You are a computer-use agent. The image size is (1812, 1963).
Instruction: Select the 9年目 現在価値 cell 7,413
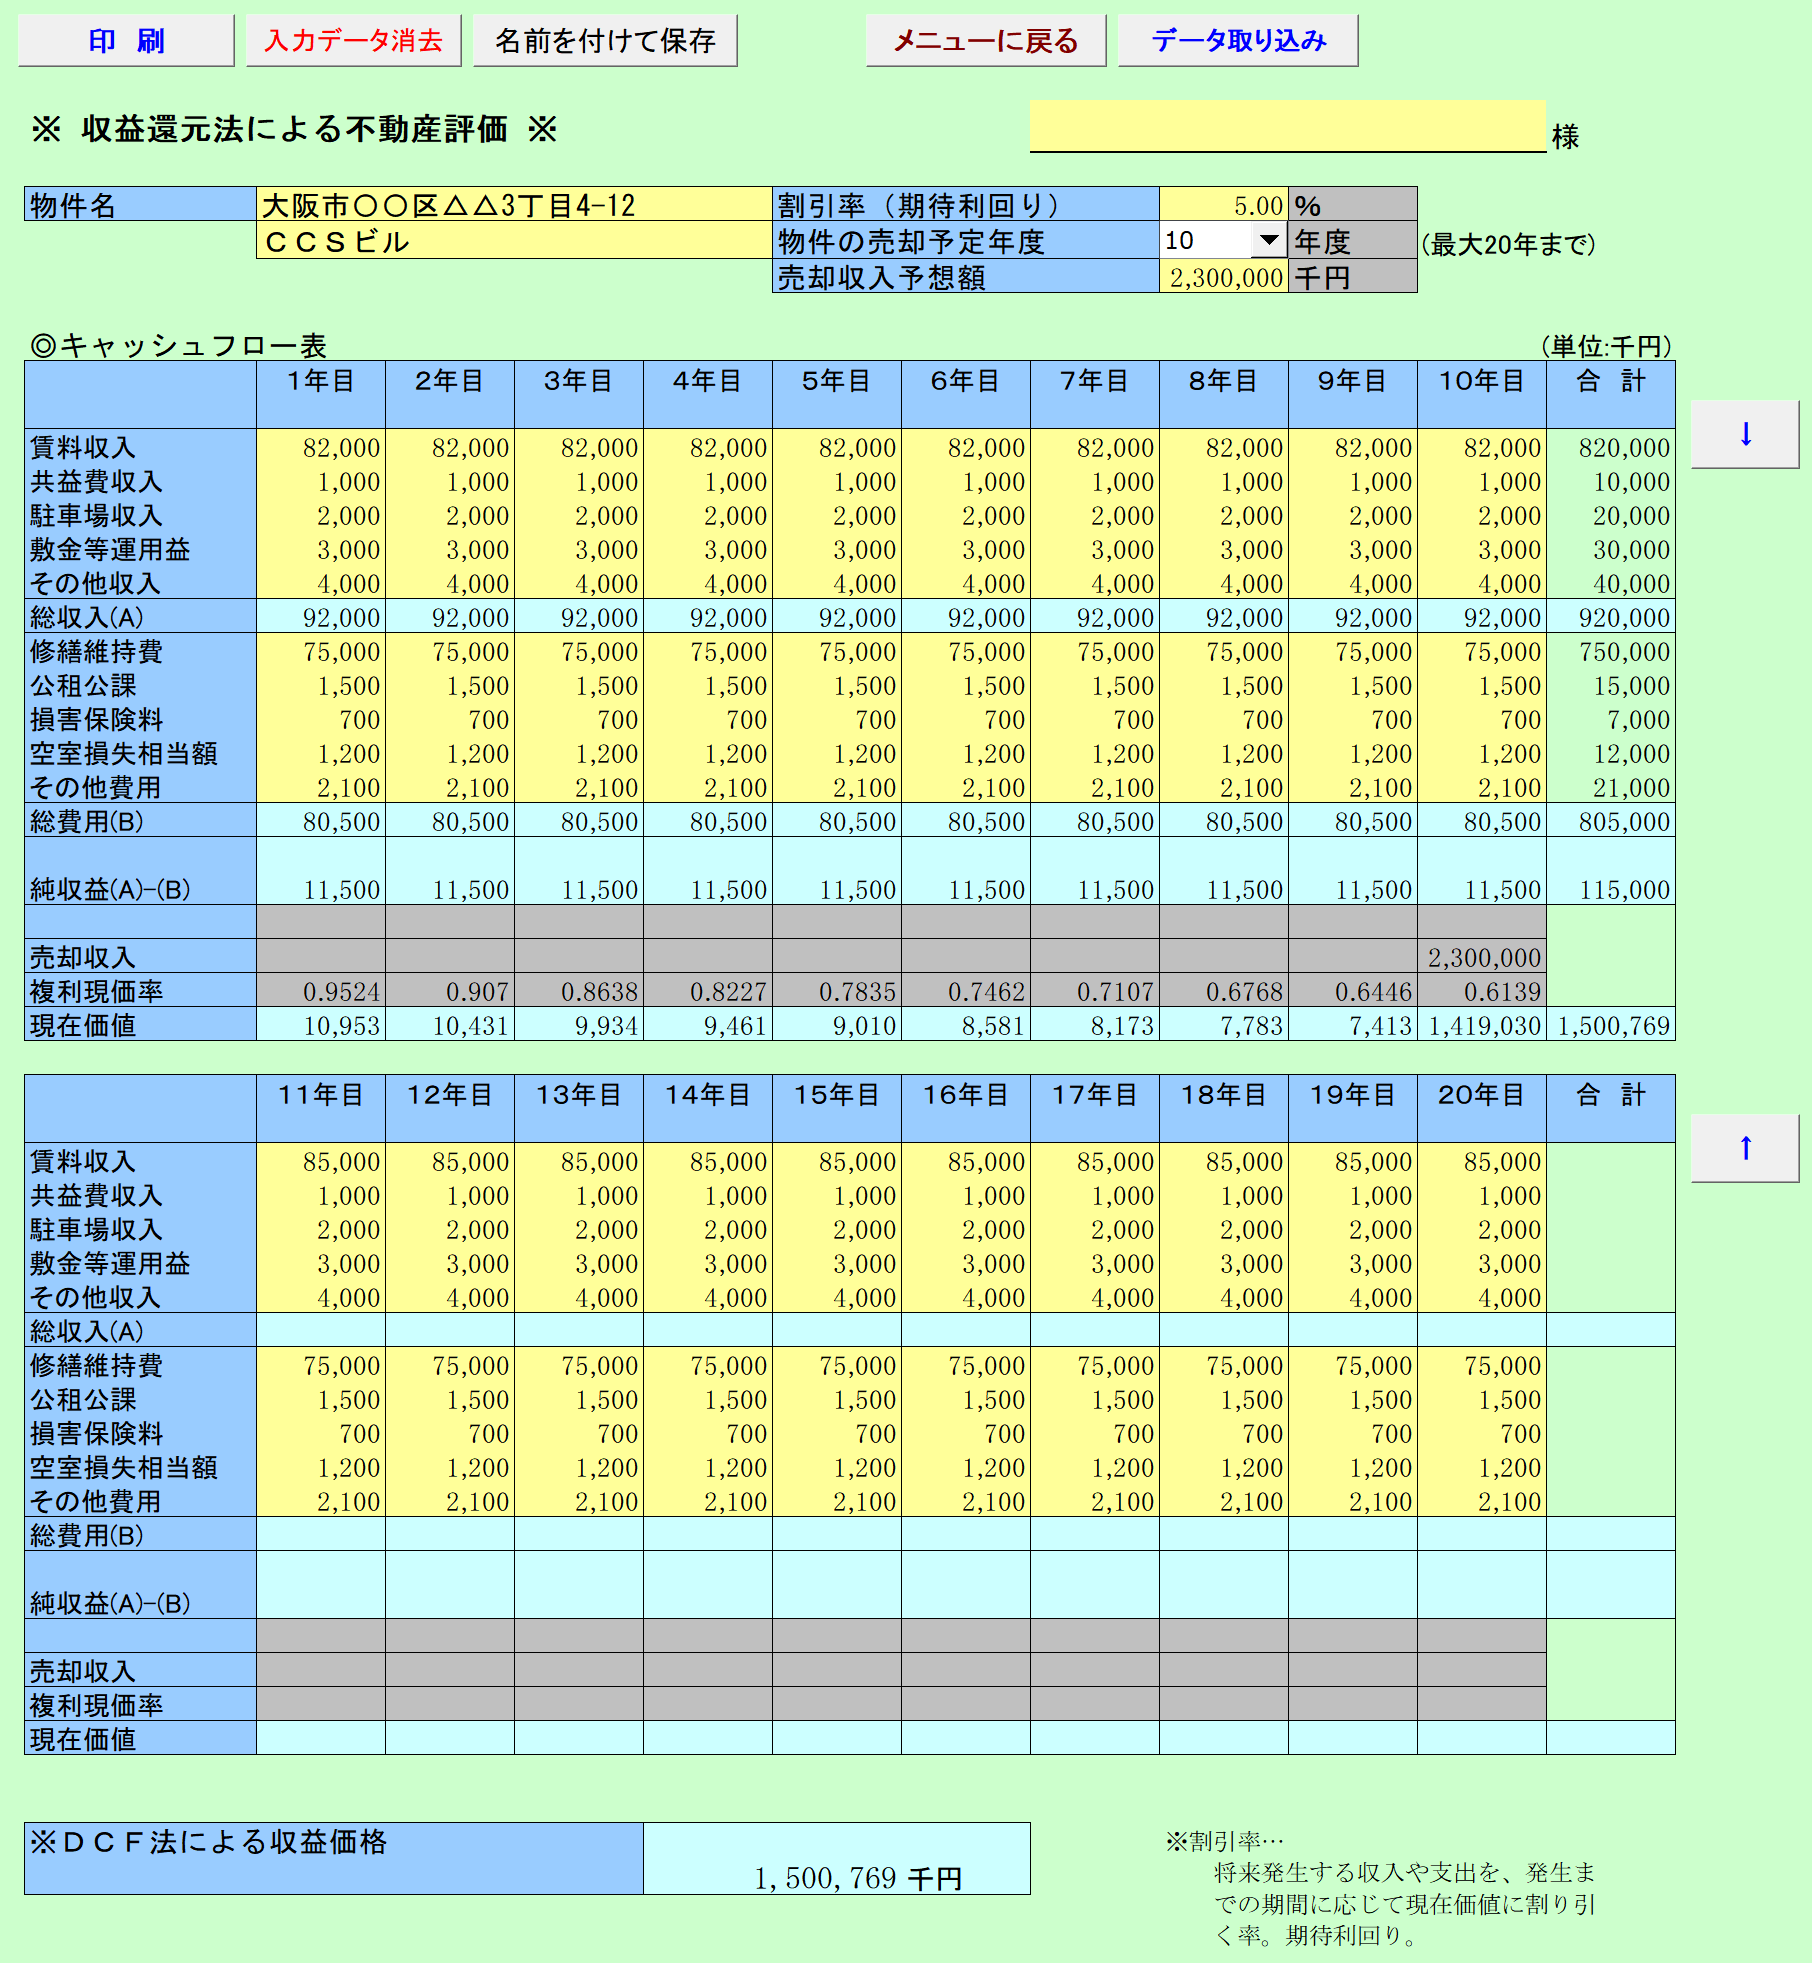(x=1353, y=1025)
